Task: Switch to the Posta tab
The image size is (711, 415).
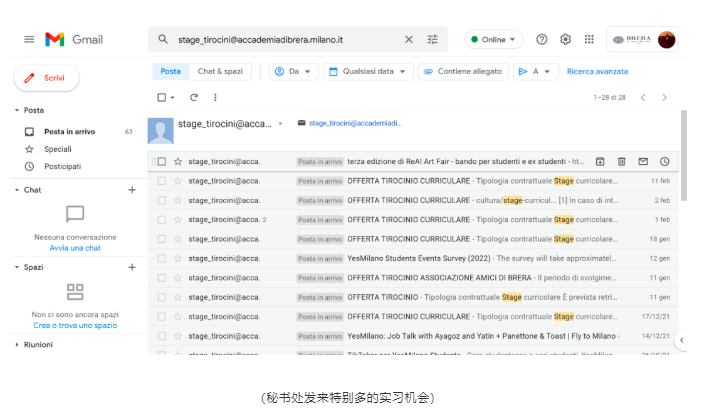Action: pyautogui.click(x=170, y=71)
